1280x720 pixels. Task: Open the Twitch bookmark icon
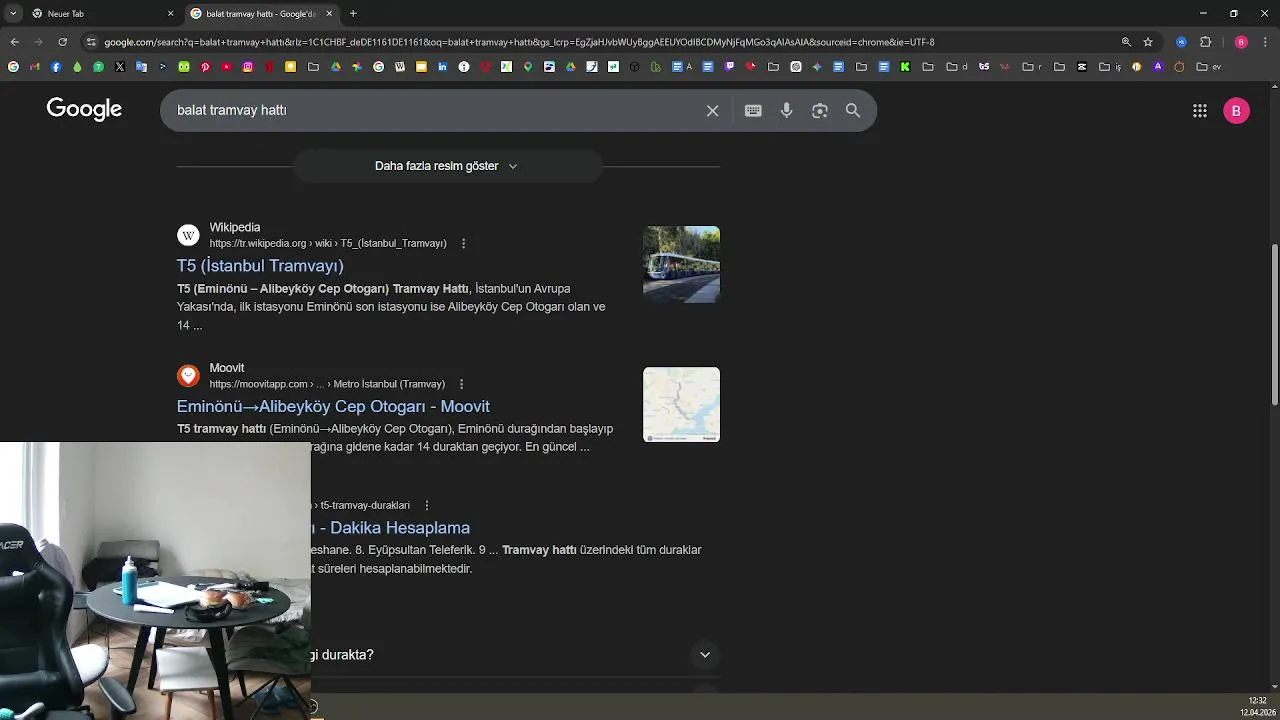coord(729,67)
